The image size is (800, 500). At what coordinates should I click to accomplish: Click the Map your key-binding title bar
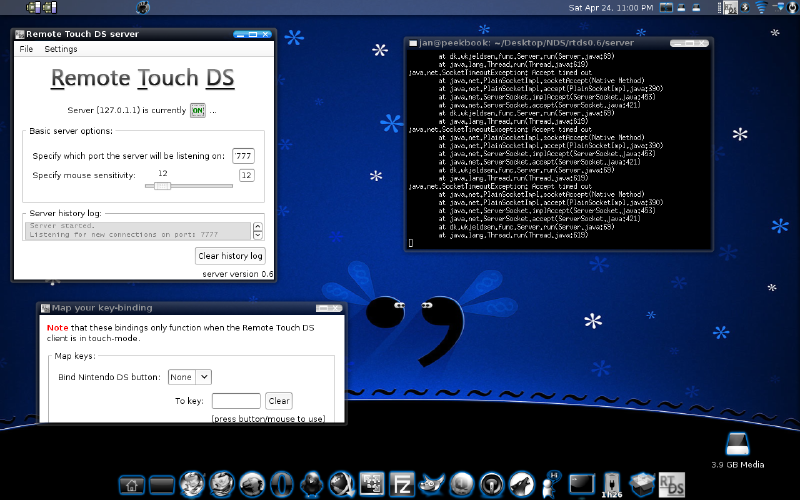192,308
